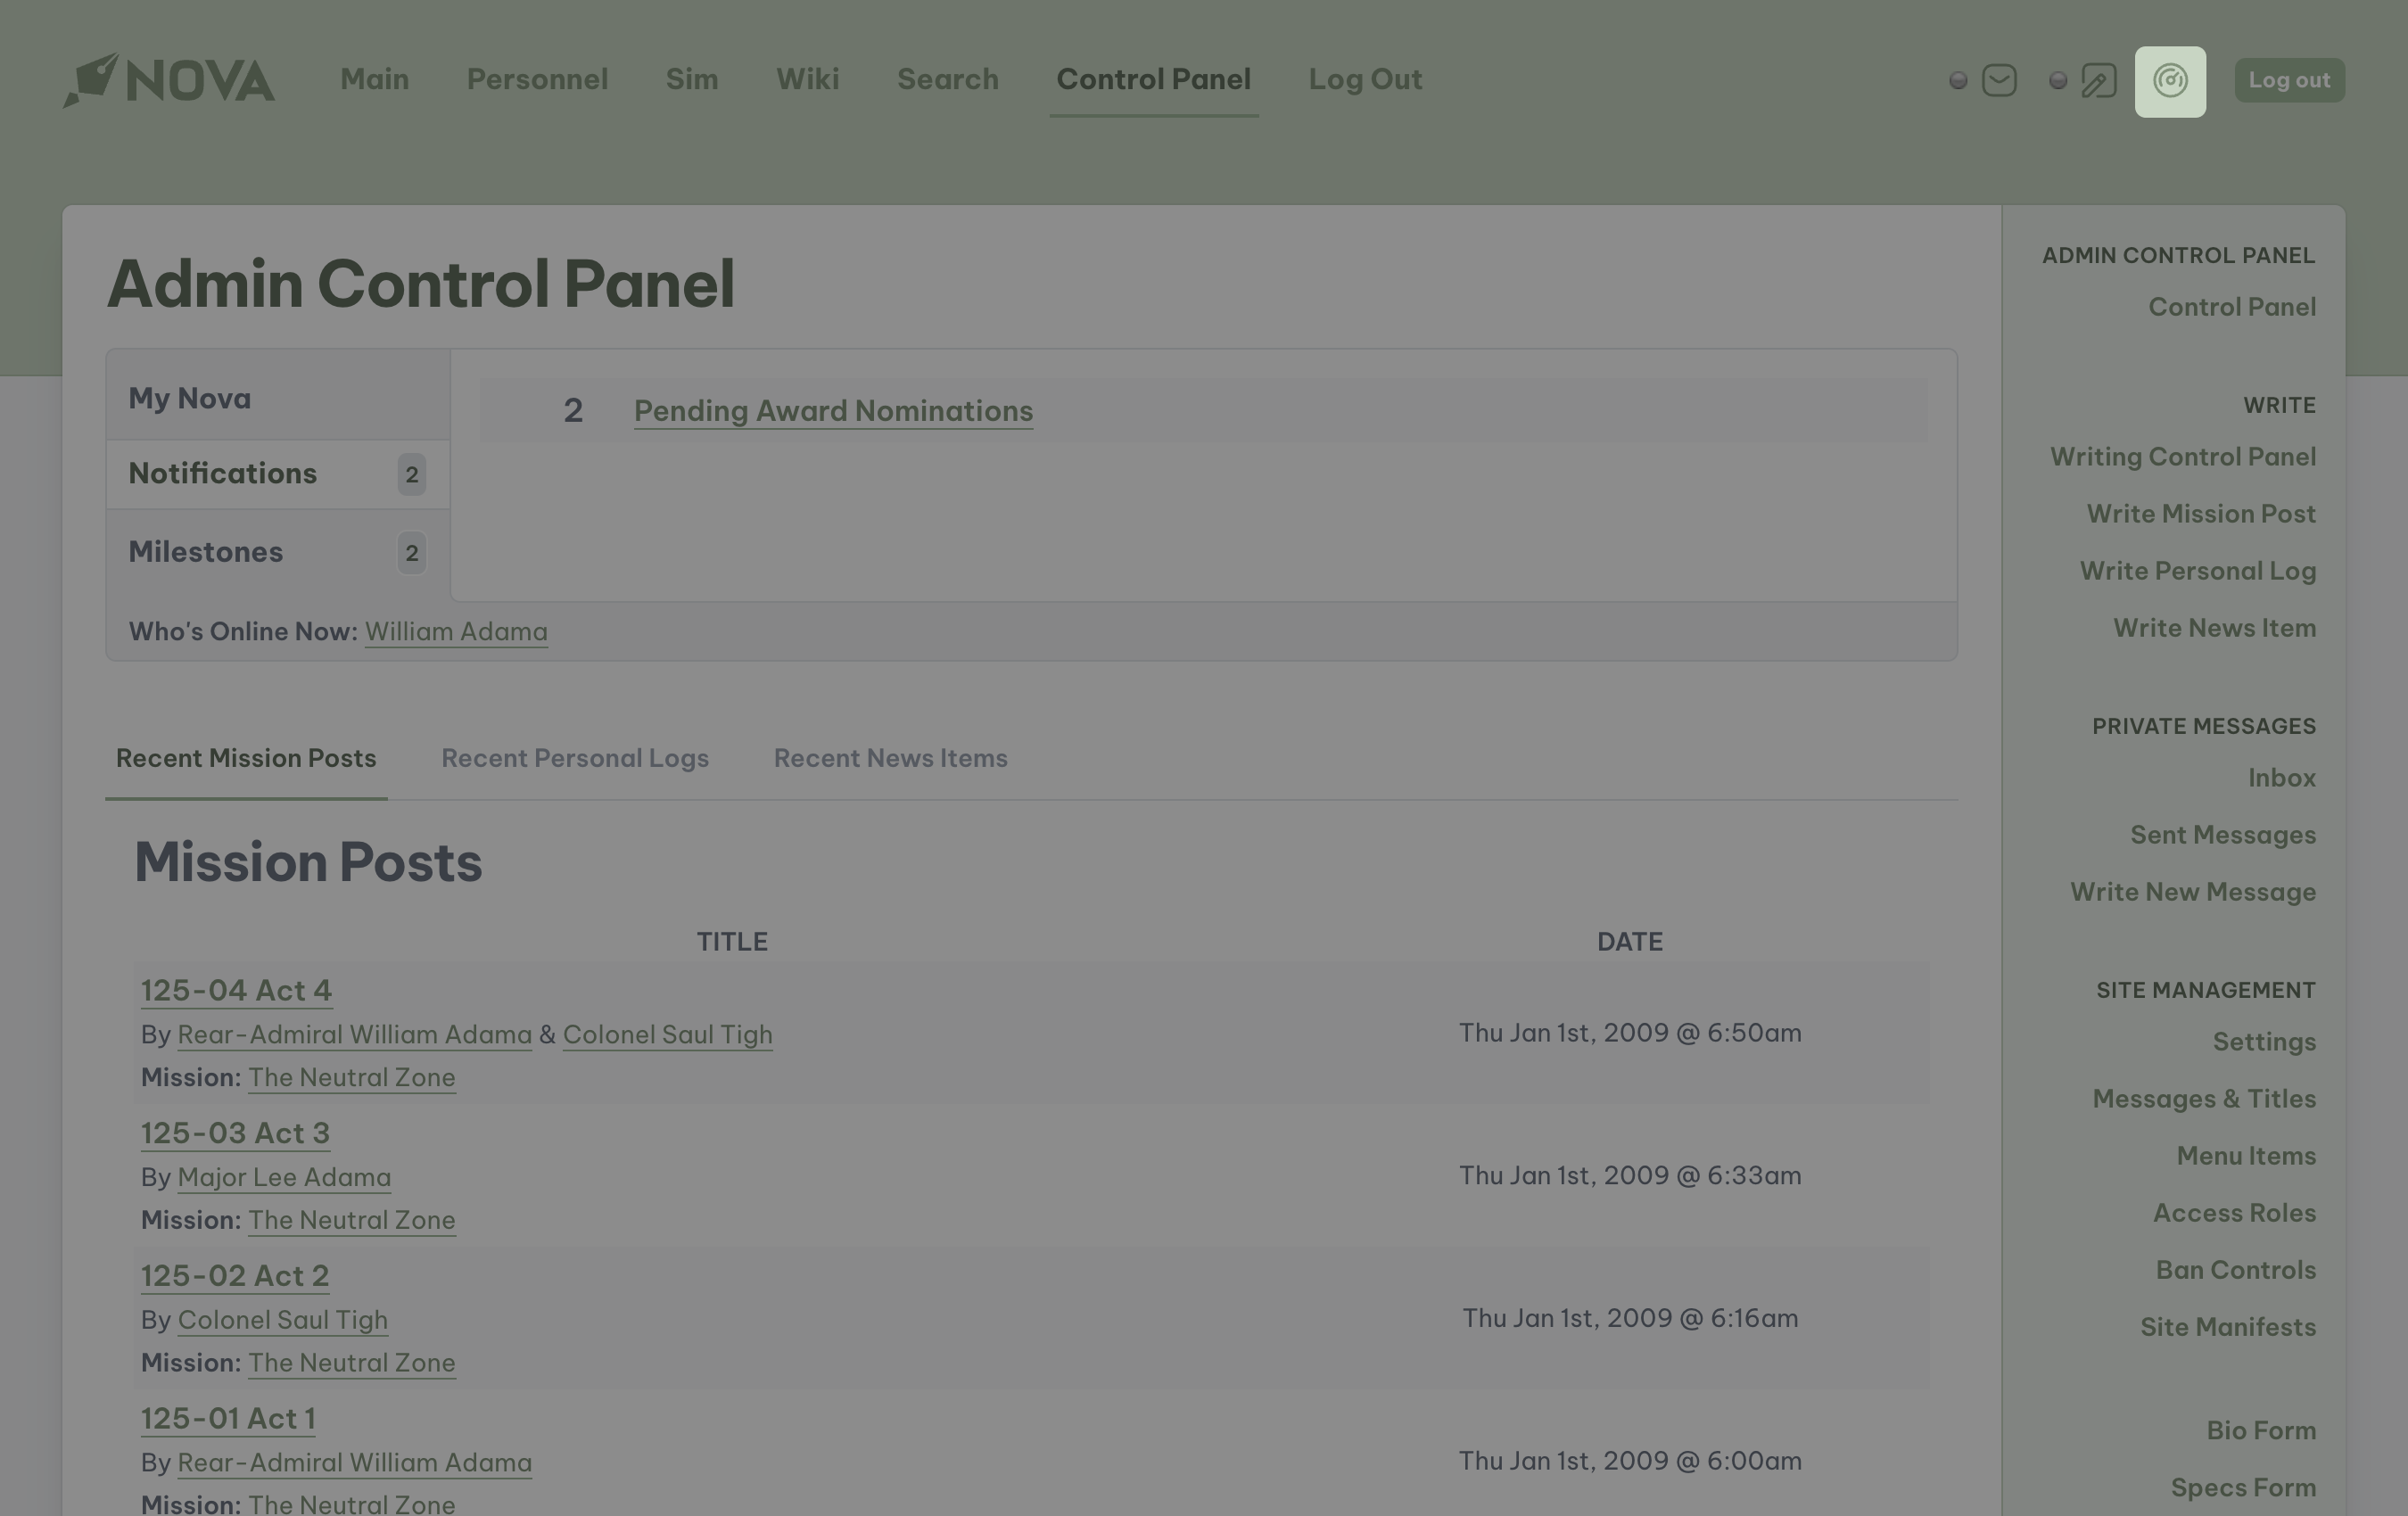The width and height of the screenshot is (2408, 1516).
Task: Open Colonel Saul Tigh author link in Act 2
Action: pyautogui.click(x=283, y=1320)
